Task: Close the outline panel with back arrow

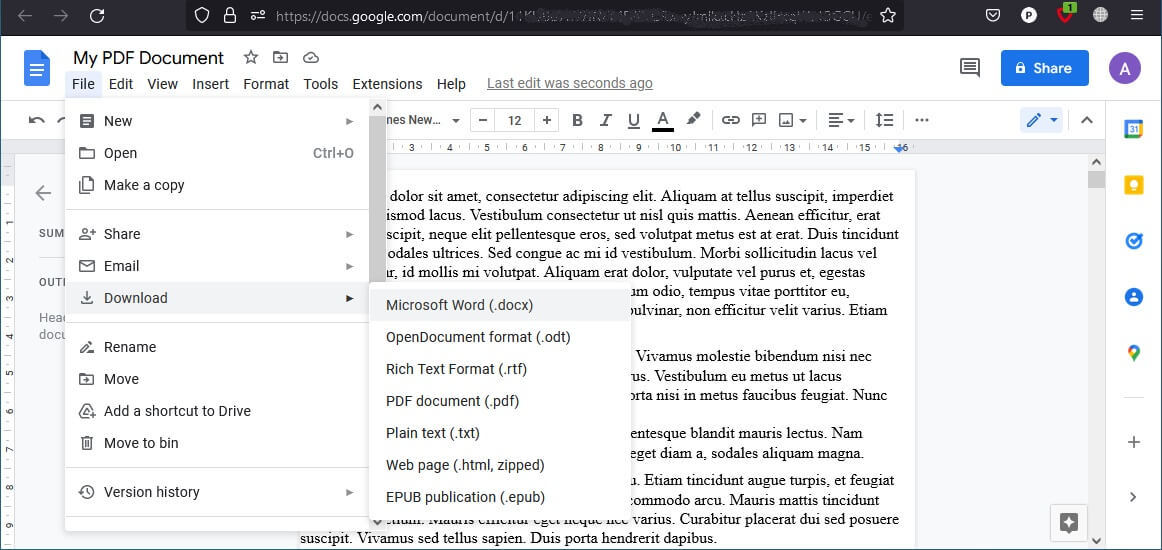Action: (x=43, y=193)
